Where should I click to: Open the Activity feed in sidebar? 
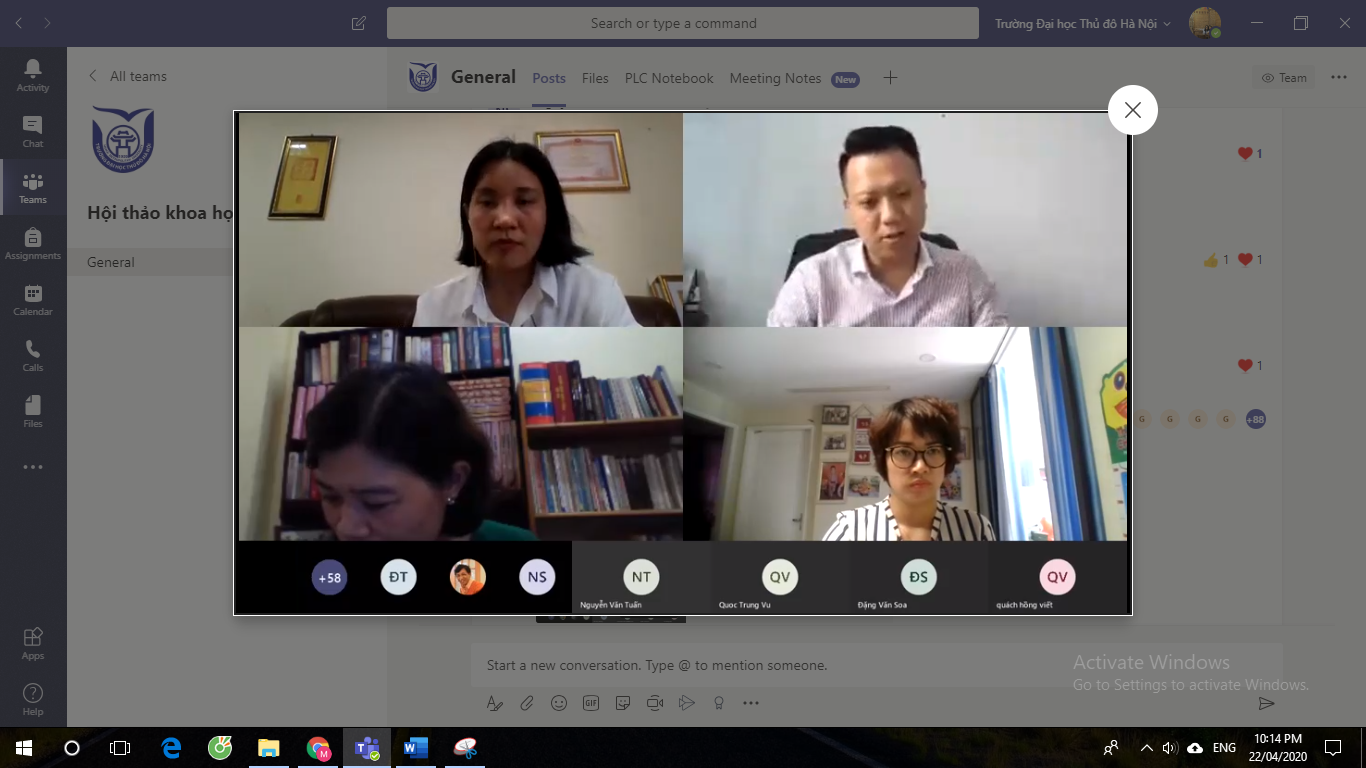[x=33, y=75]
